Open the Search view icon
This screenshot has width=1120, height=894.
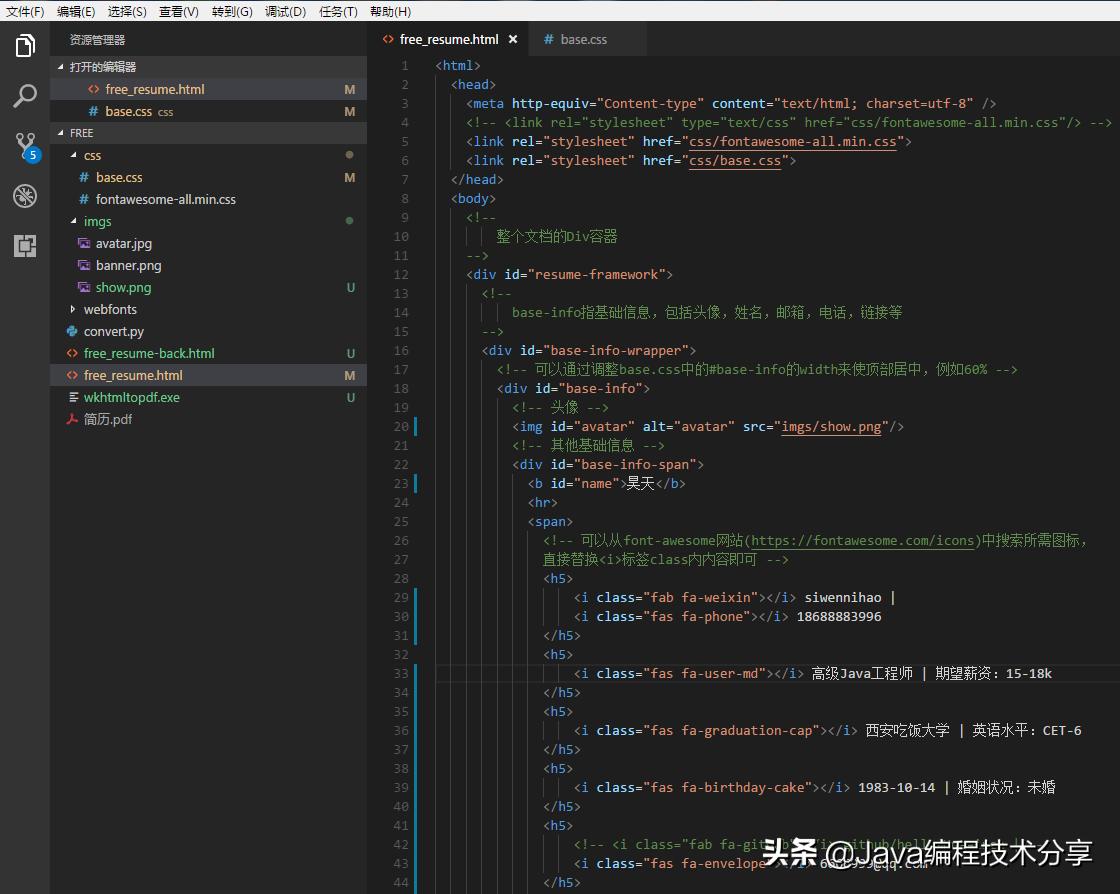click(x=25, y=96)
